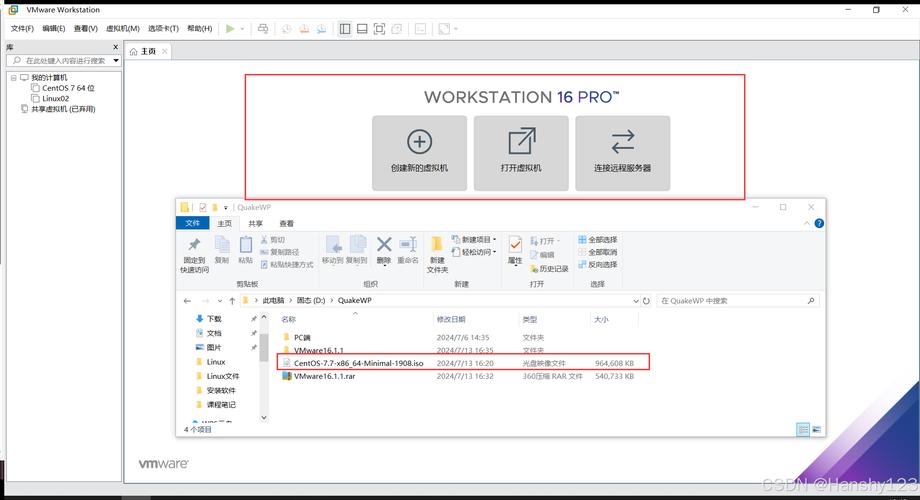Select CentOS-7.7-x86_64-Minimal-1908.iso file
Screen dimensions: 920x500
[463, 363]
